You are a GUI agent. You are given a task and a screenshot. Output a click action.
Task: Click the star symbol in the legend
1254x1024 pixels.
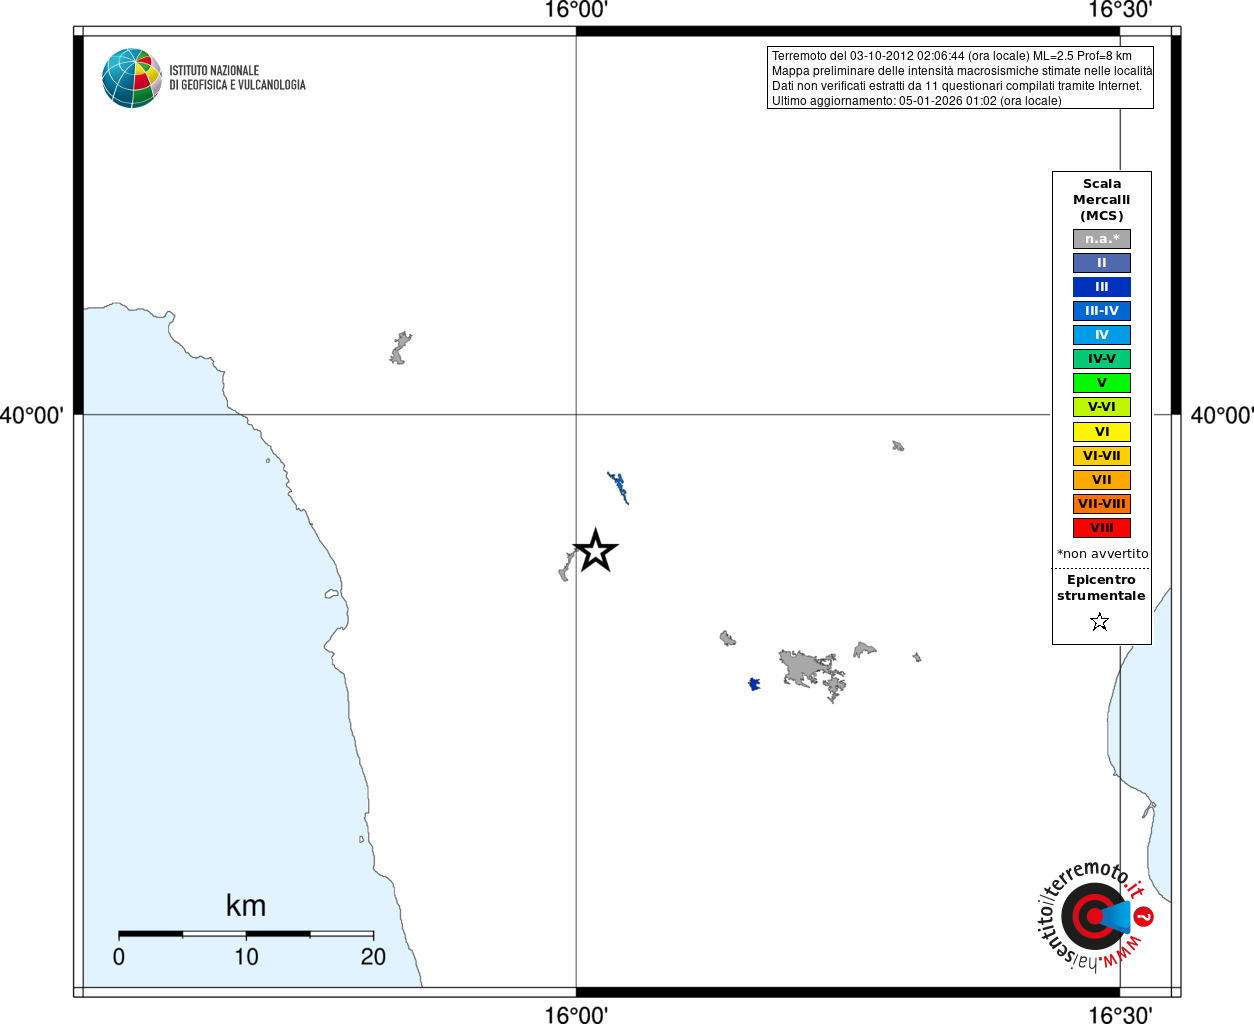point(1100,622)
